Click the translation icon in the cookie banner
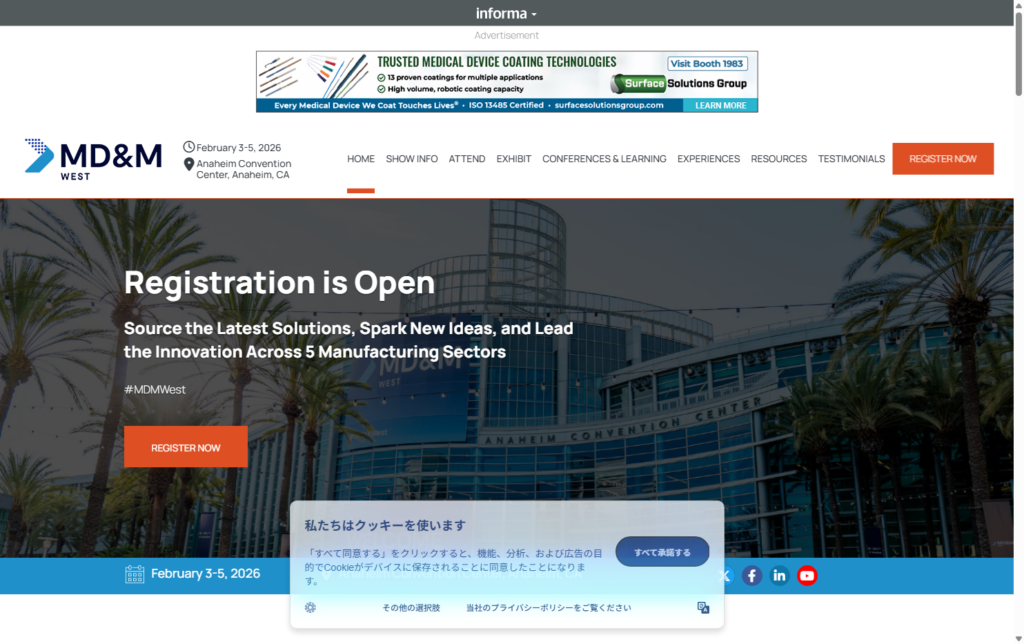This screenshot has width=1024, height=644. pyautogui.click(x=703, y=607)
